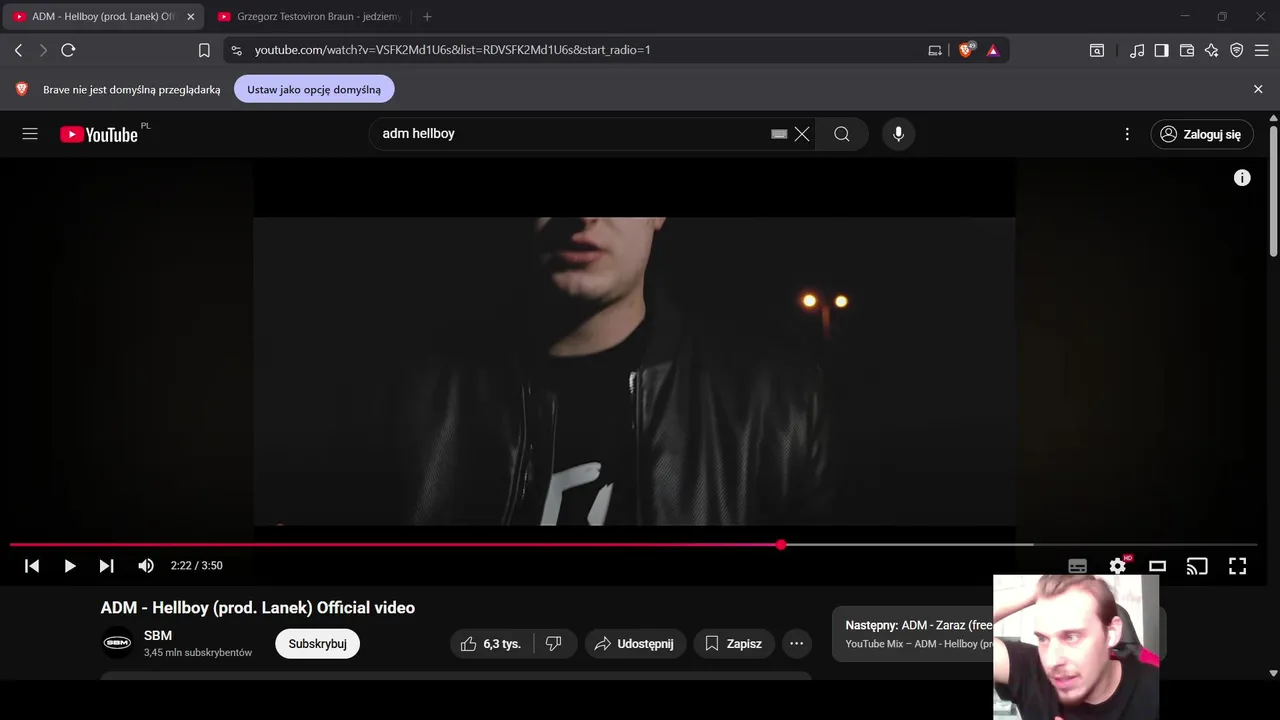Image resolution: width=1280 pixels, height=720 pixels.
Task: Dislike the video
Action: coord(555,644)
